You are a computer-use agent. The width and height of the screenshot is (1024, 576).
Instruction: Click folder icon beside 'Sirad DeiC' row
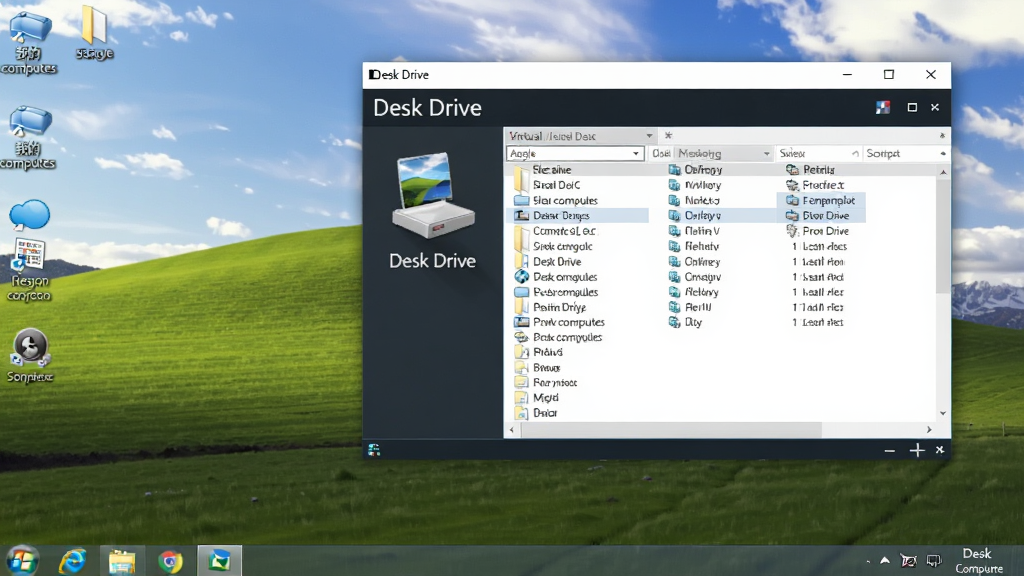pos(521,185)
